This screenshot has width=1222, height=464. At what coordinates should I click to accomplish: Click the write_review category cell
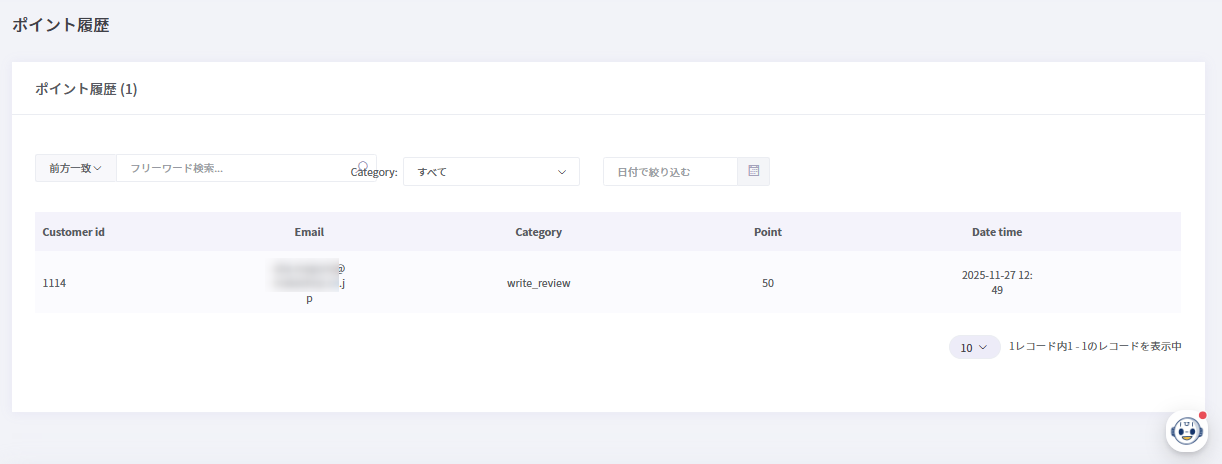538,283
